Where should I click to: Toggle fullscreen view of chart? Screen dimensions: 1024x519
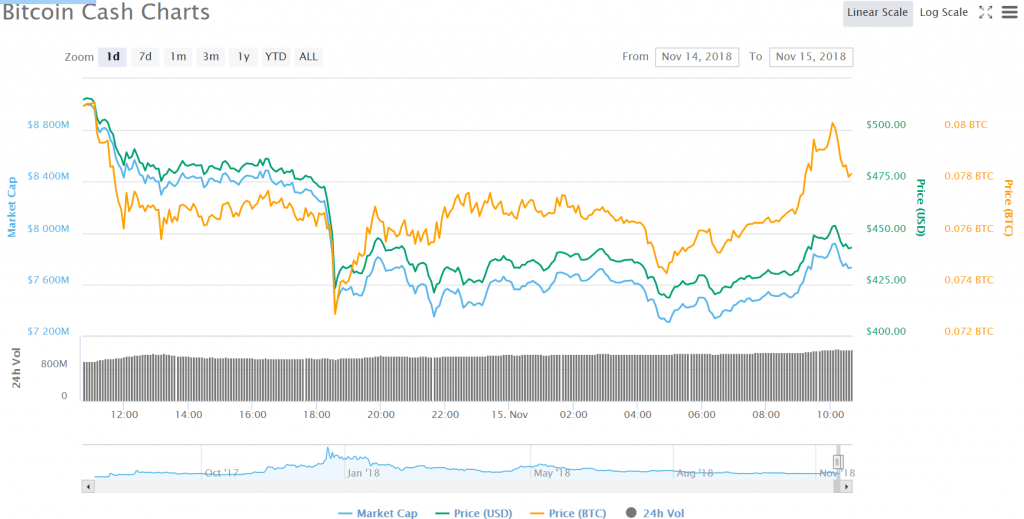(x=985, y=12)
